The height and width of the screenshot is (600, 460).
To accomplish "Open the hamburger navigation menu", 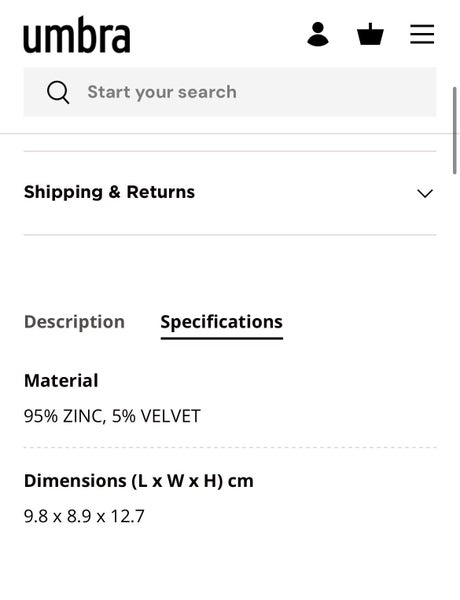I will click(x=422, y=34).
